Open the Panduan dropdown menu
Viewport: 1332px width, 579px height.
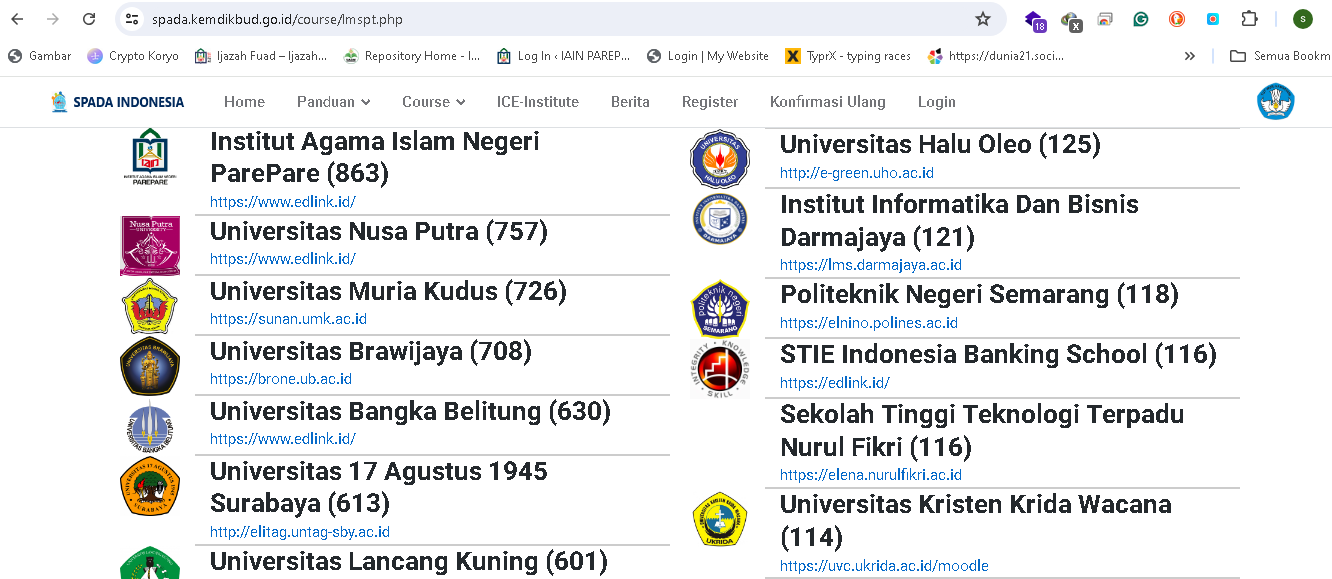click(x=333, y=101)
